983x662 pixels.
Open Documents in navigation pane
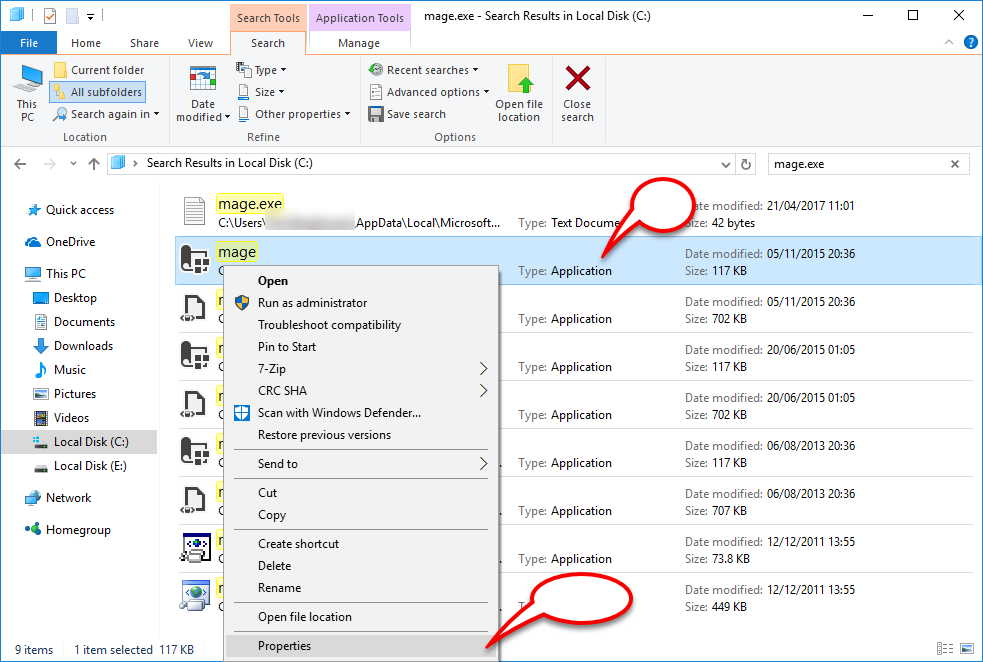tap(74, 322)
